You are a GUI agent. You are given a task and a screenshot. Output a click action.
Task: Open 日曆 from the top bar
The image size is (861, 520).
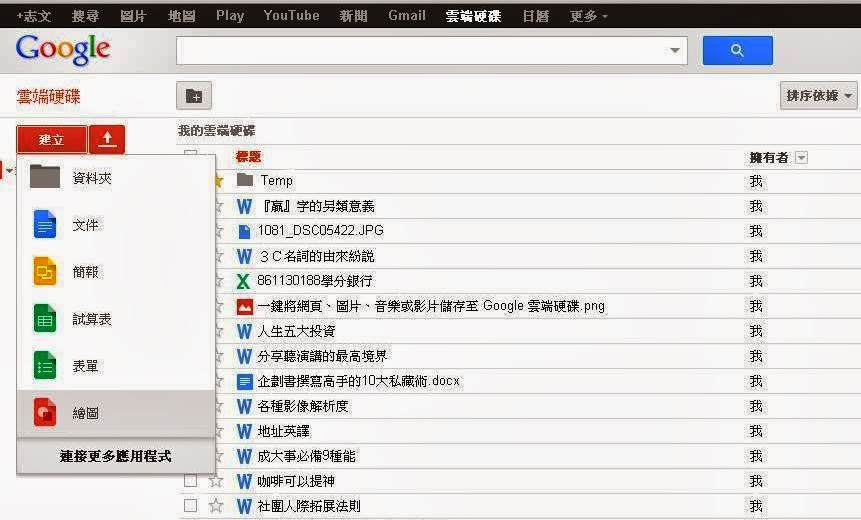535,16
